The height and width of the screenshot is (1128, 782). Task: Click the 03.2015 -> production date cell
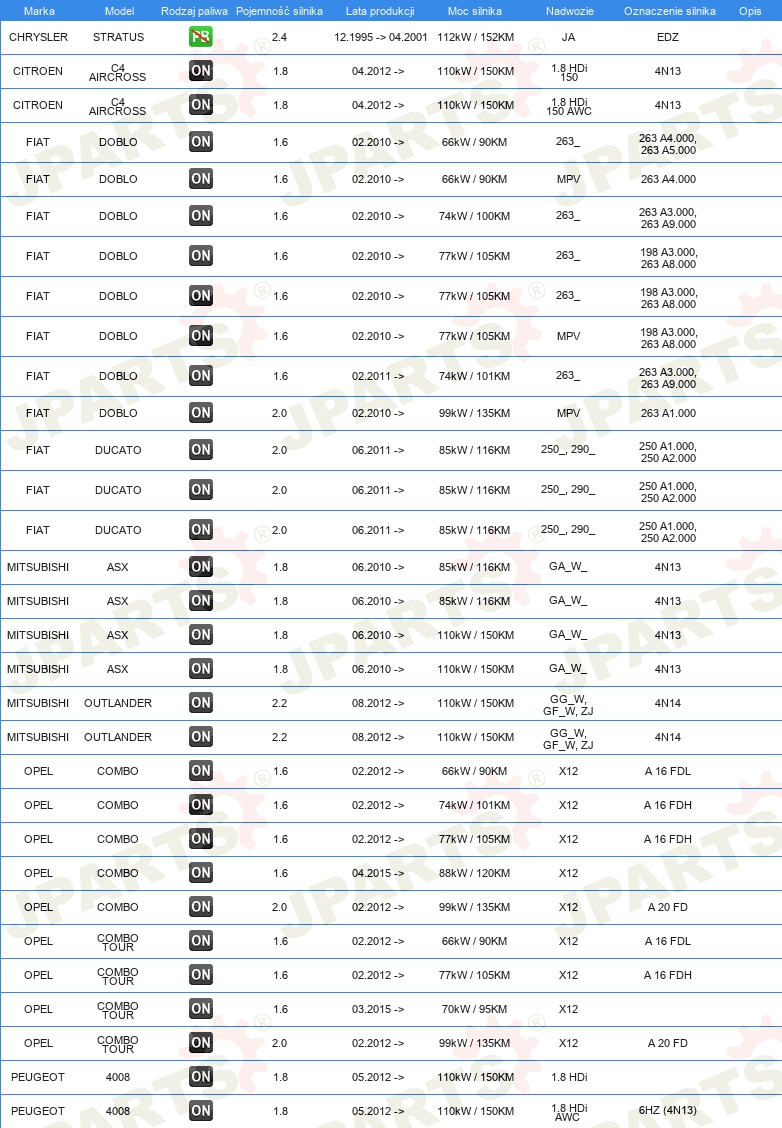click(378, 1009)
